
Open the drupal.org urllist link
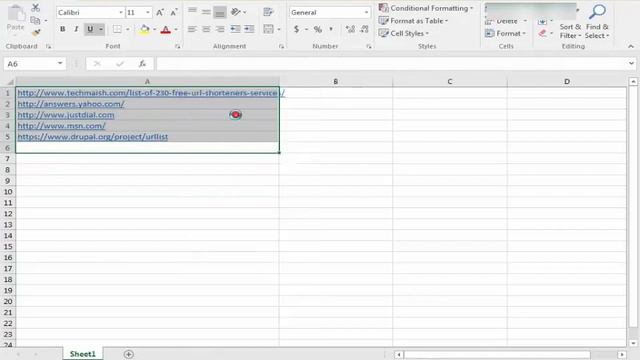click(93, 137)
